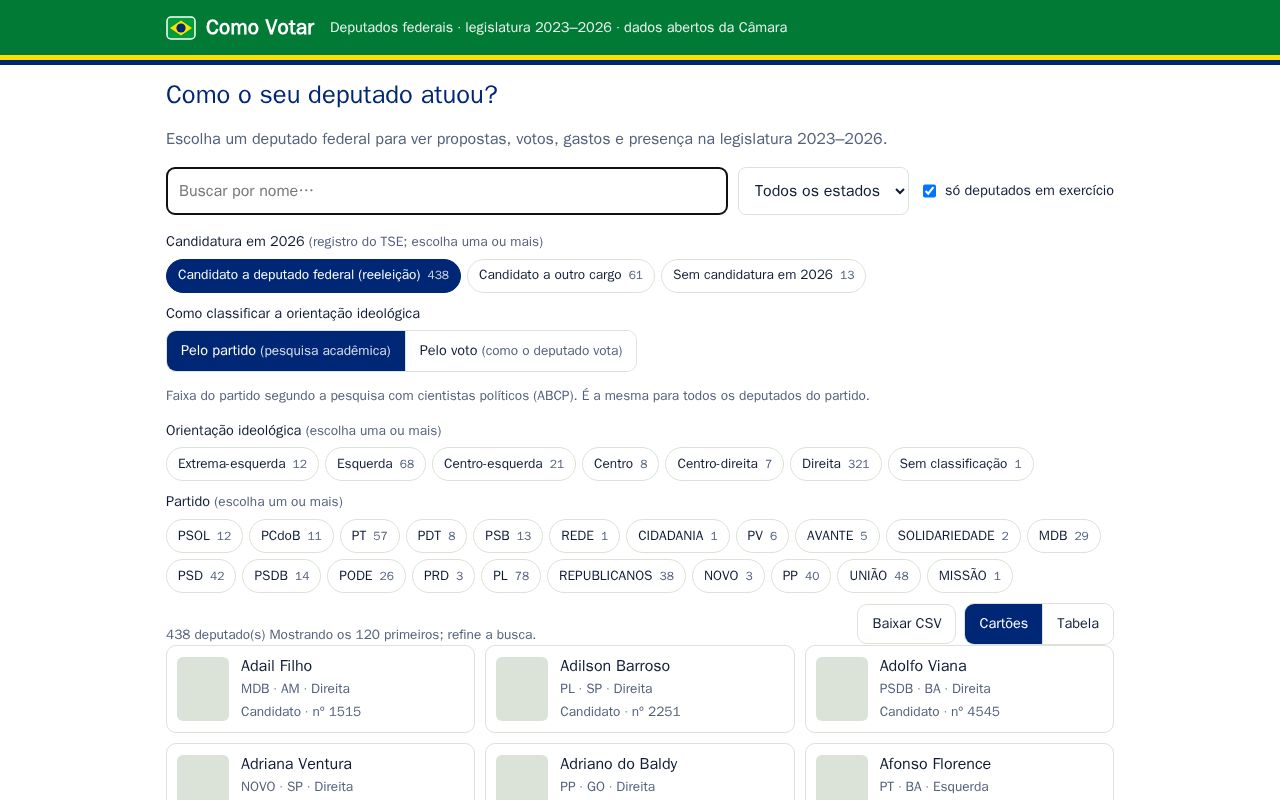Open the Todos os estados dropdown
The width and height of the screenshot is (1280, 800).
point(823,191)
